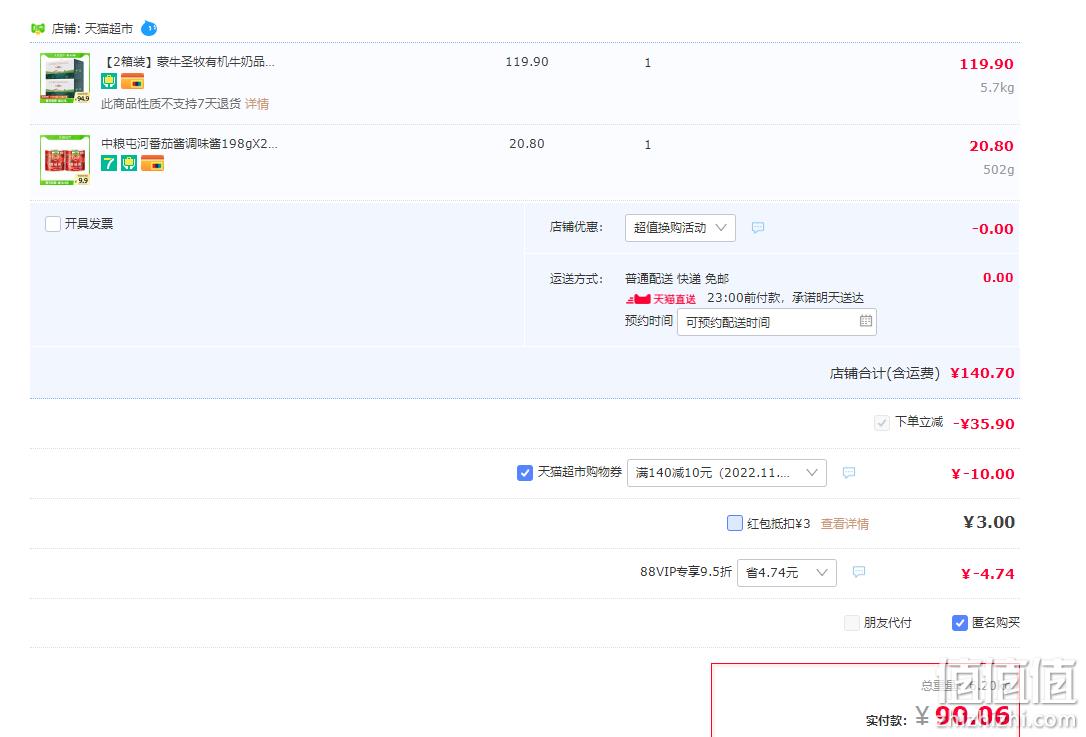Open the 中粮屯河番茄酱 product title
Screen dimensions: 1086x737
pyautogui.click(x=189, y=143)
